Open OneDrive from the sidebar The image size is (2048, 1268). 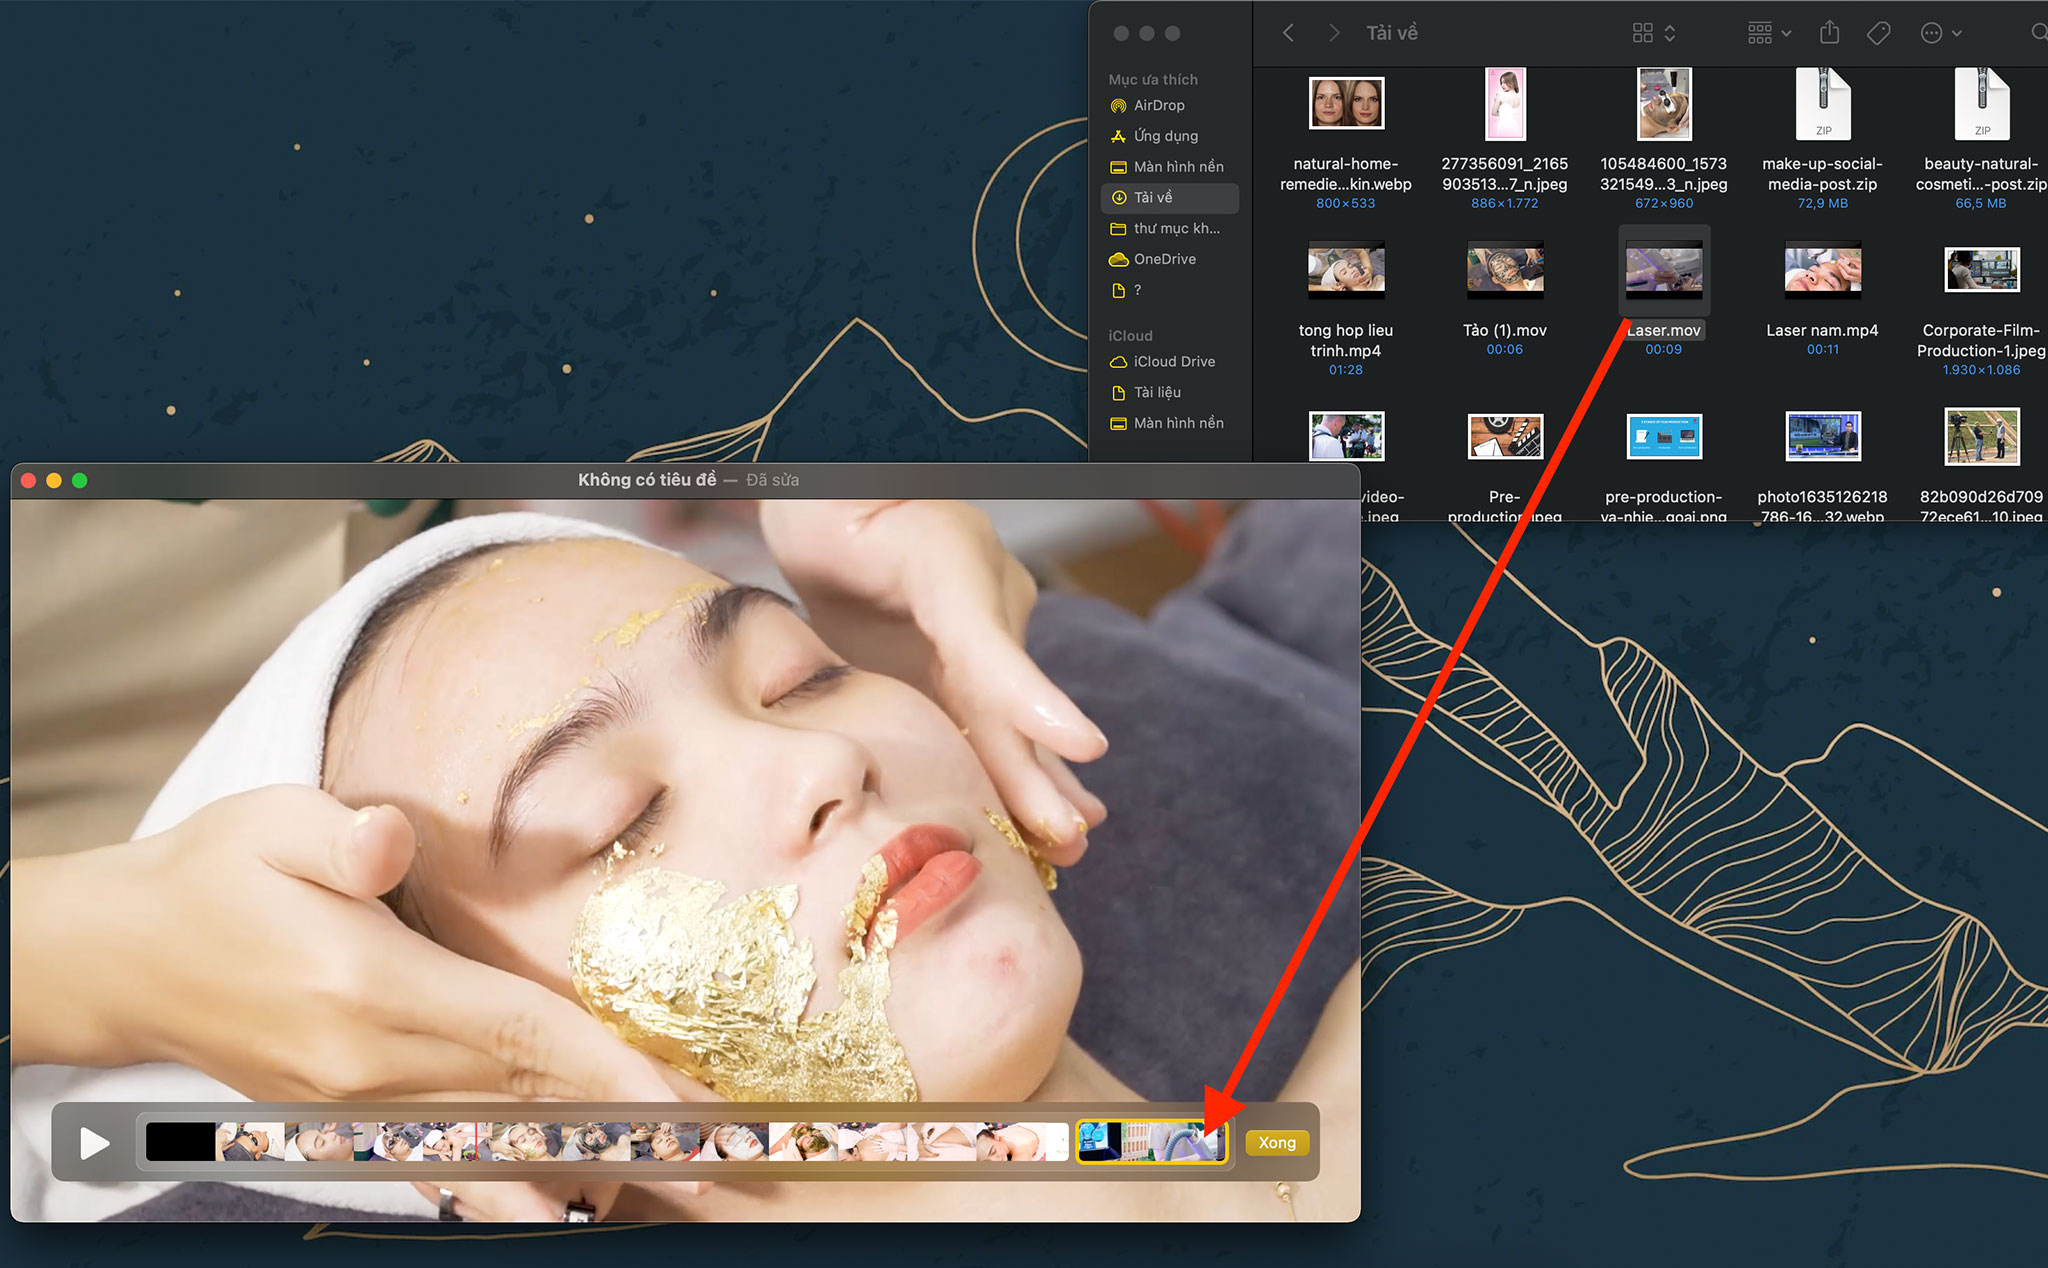tap(1164, 259)
